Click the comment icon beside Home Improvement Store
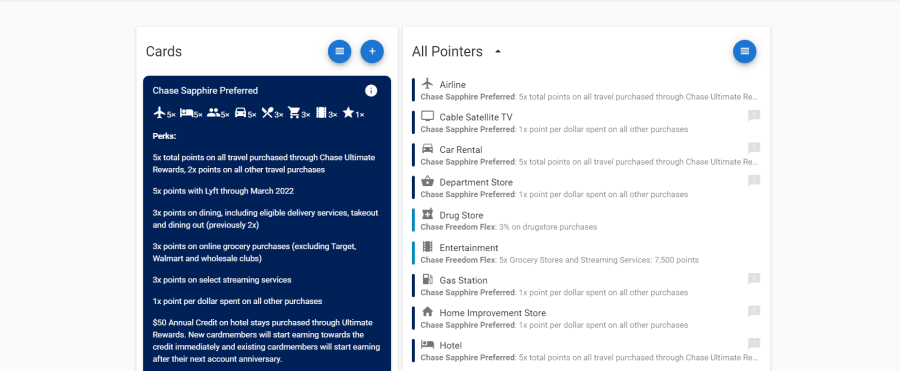Image resolution: width=900 pixels, height=371 pixels. tap(754, 311)
